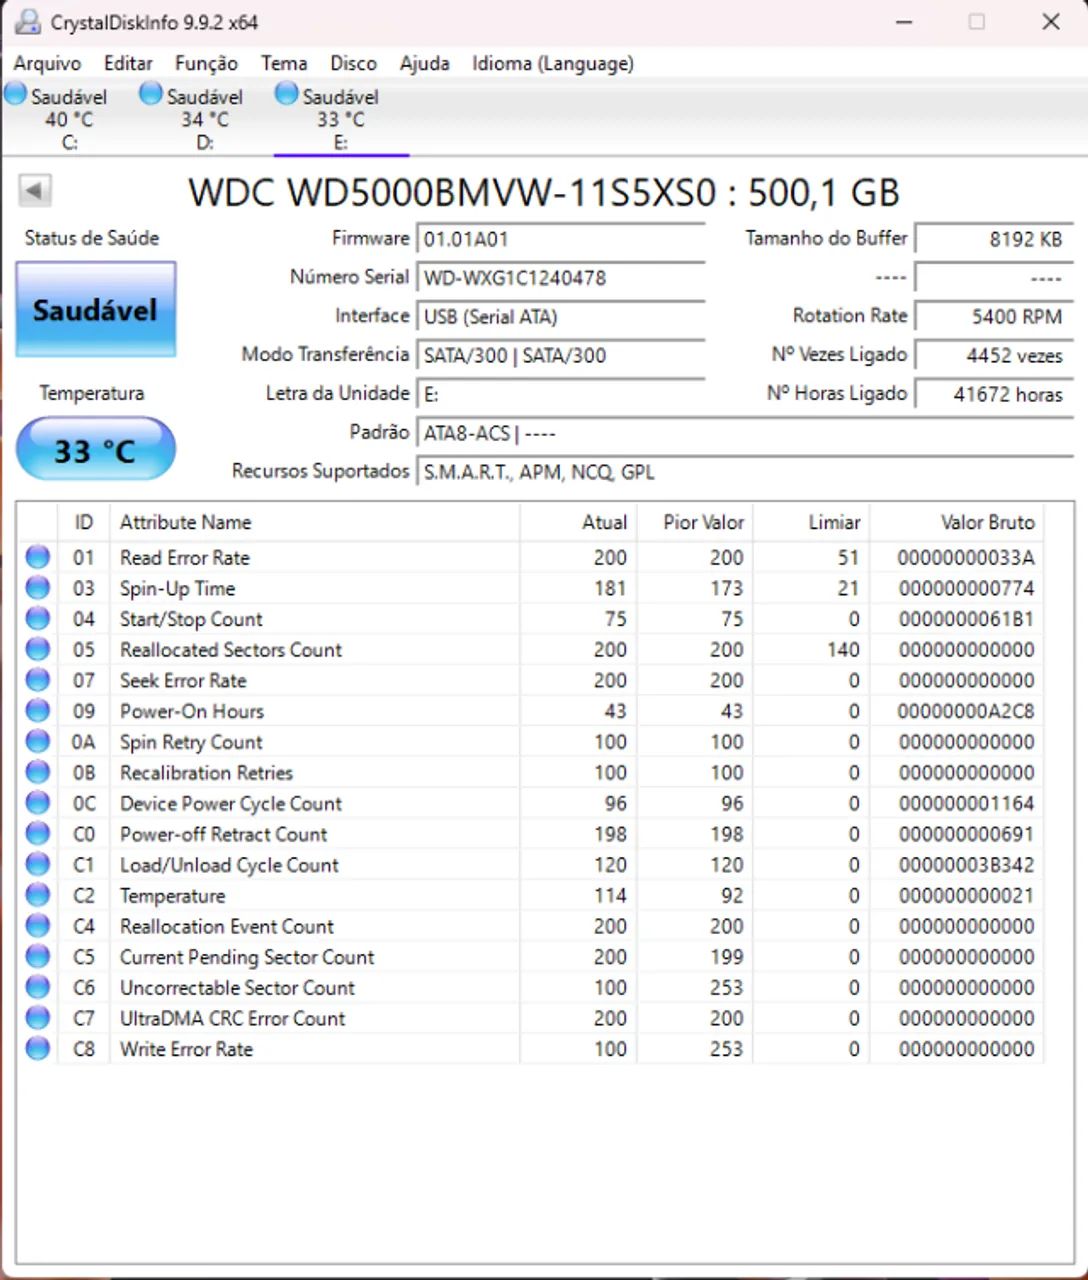Click the power on hours field 41672 horas
Viewport: 1088px width, 1280px height.
993,394
